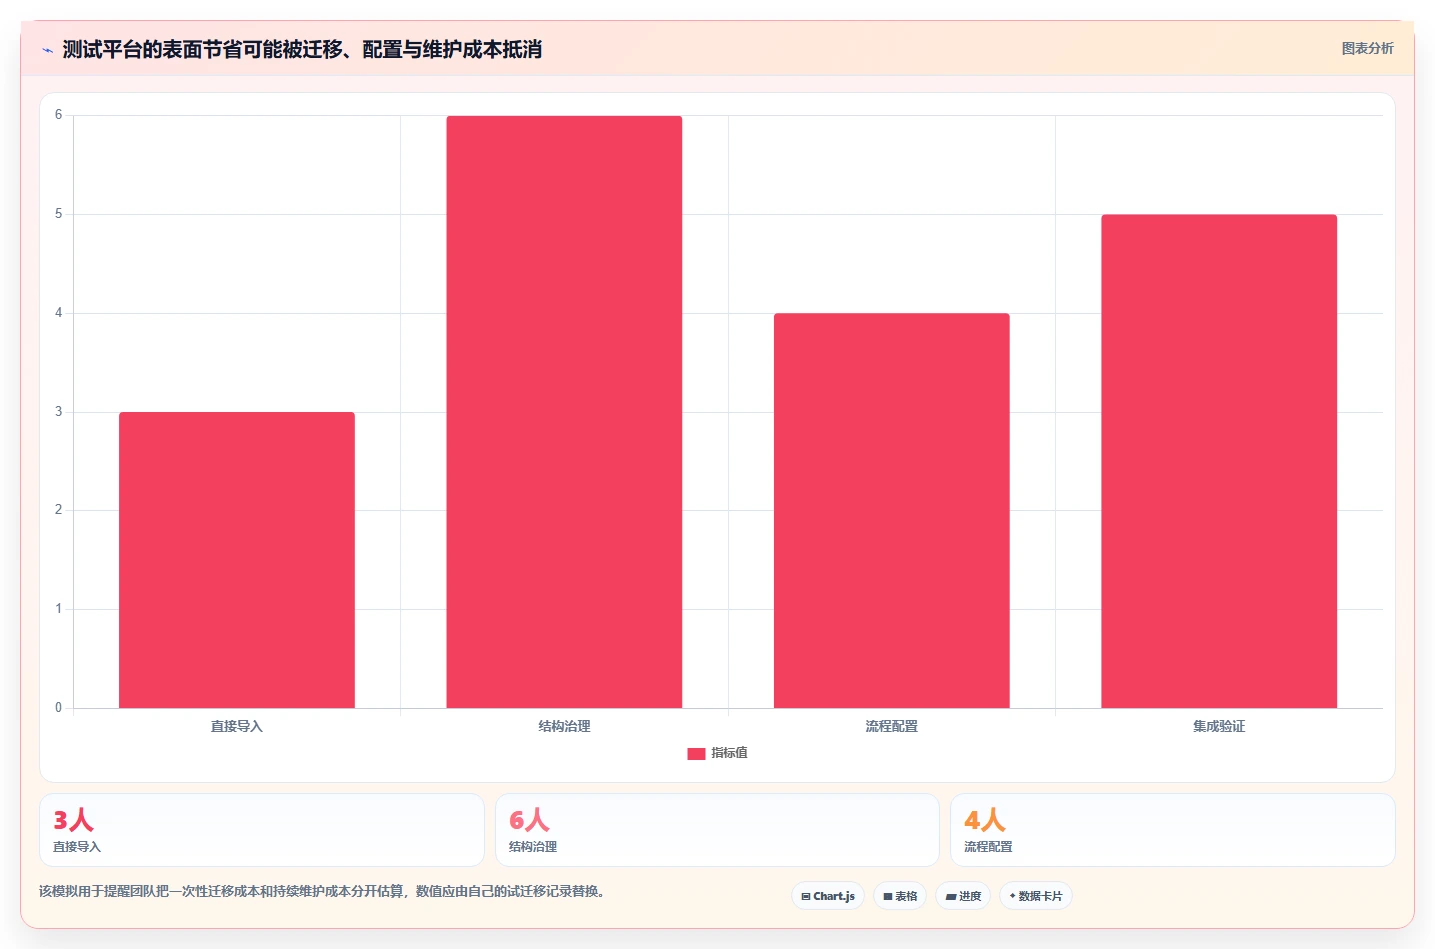
Task: Click x-axis label 直接导入
Action: coord(237,726)
